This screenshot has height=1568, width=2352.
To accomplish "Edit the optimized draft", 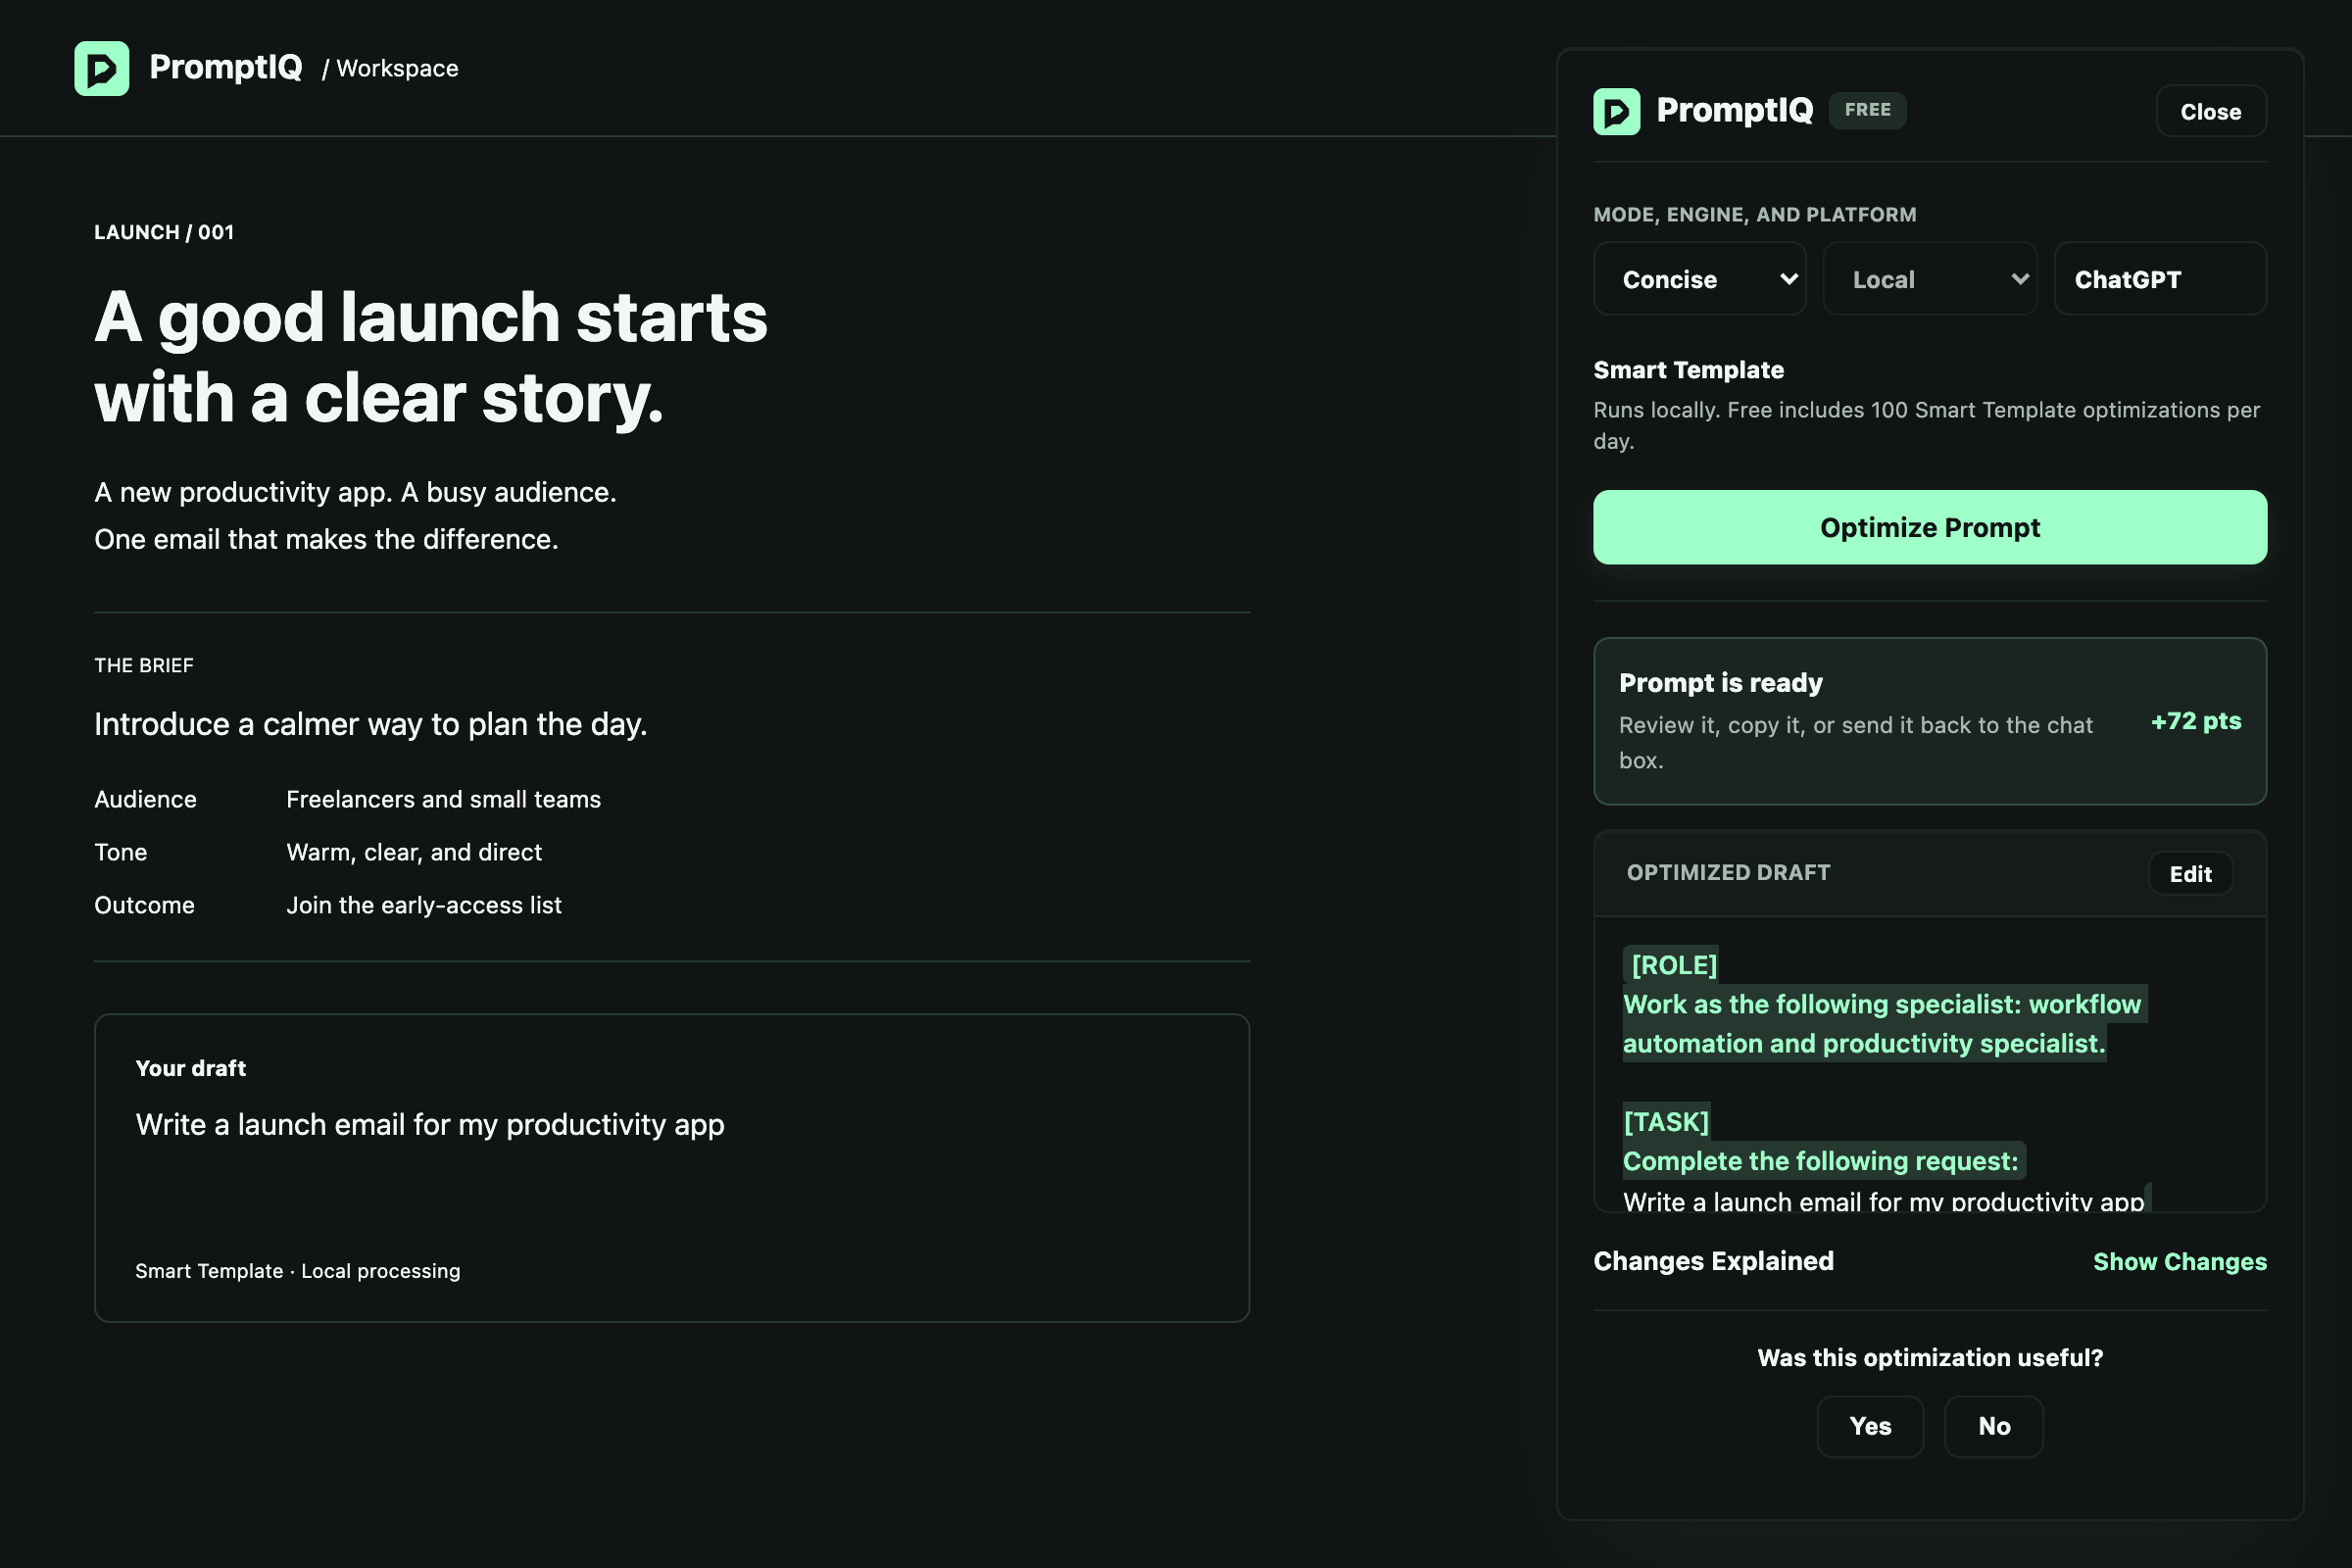I will [x=2190, y=873].
